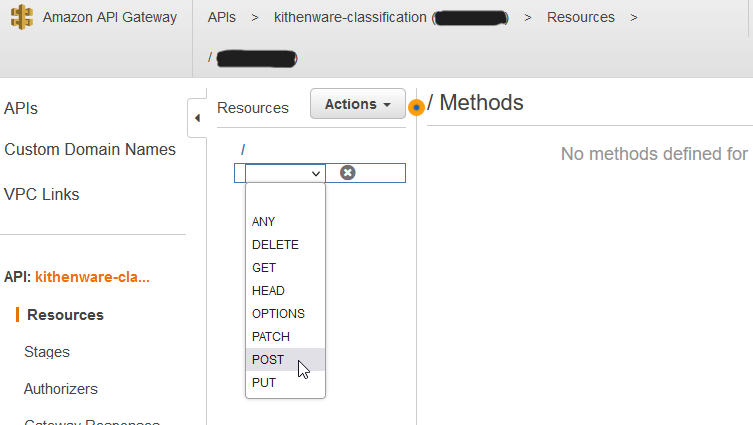Select POST from the method list
Screen dimensions: 753x425
(x=285, y=360)
